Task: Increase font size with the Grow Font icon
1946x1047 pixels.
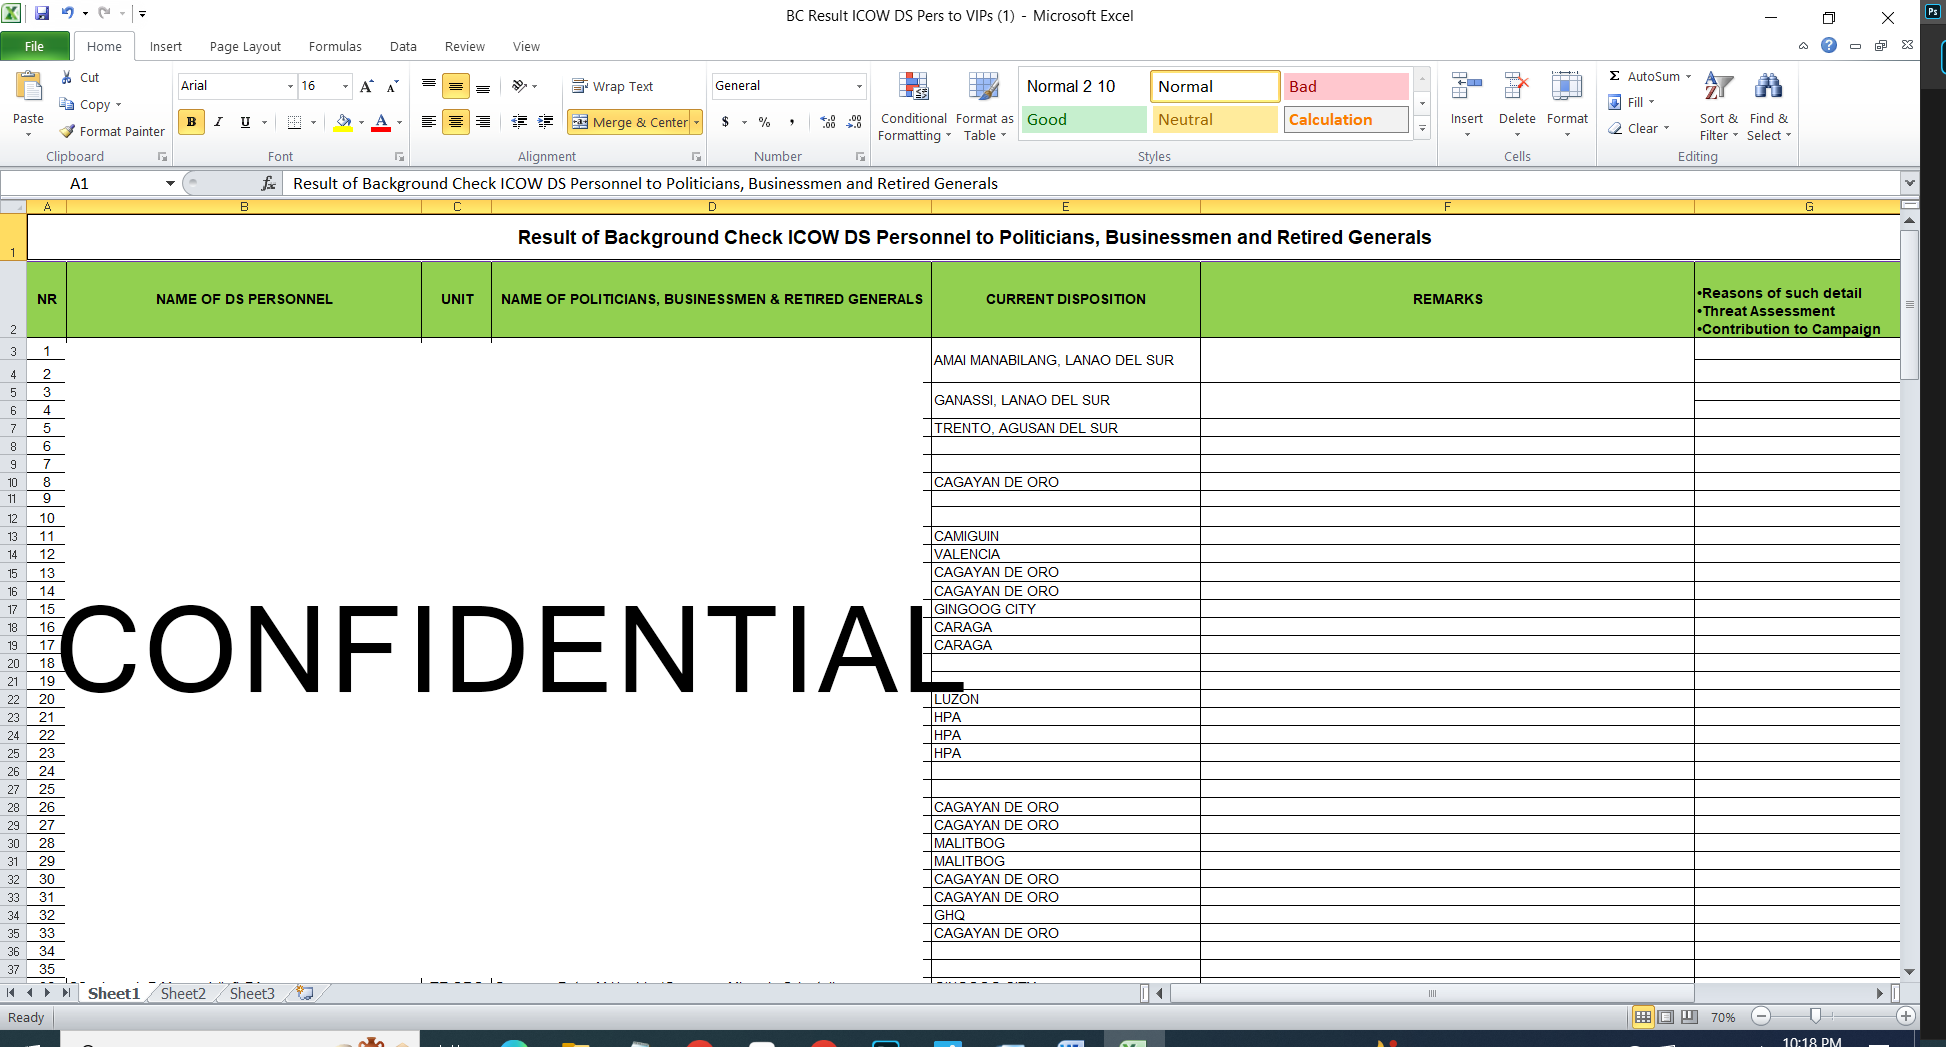Action: [367, 86]
